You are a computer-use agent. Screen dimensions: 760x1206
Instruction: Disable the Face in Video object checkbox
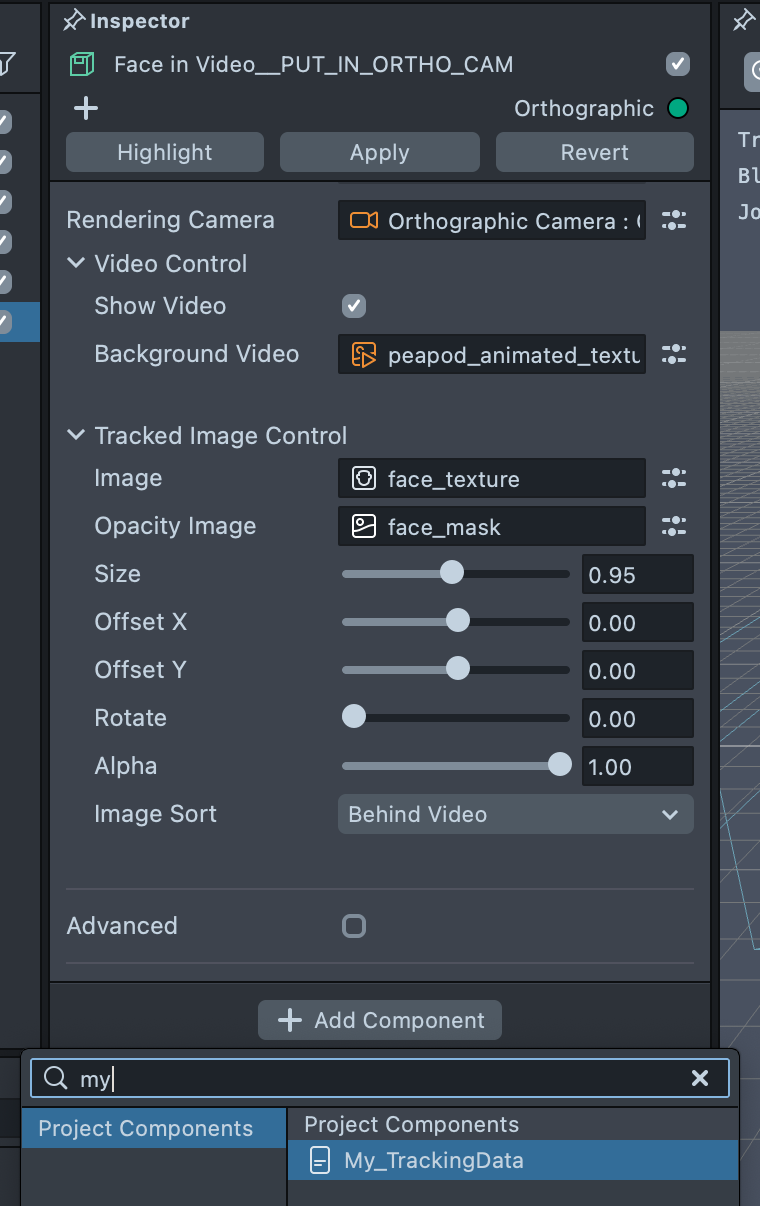tap(678, 65)
